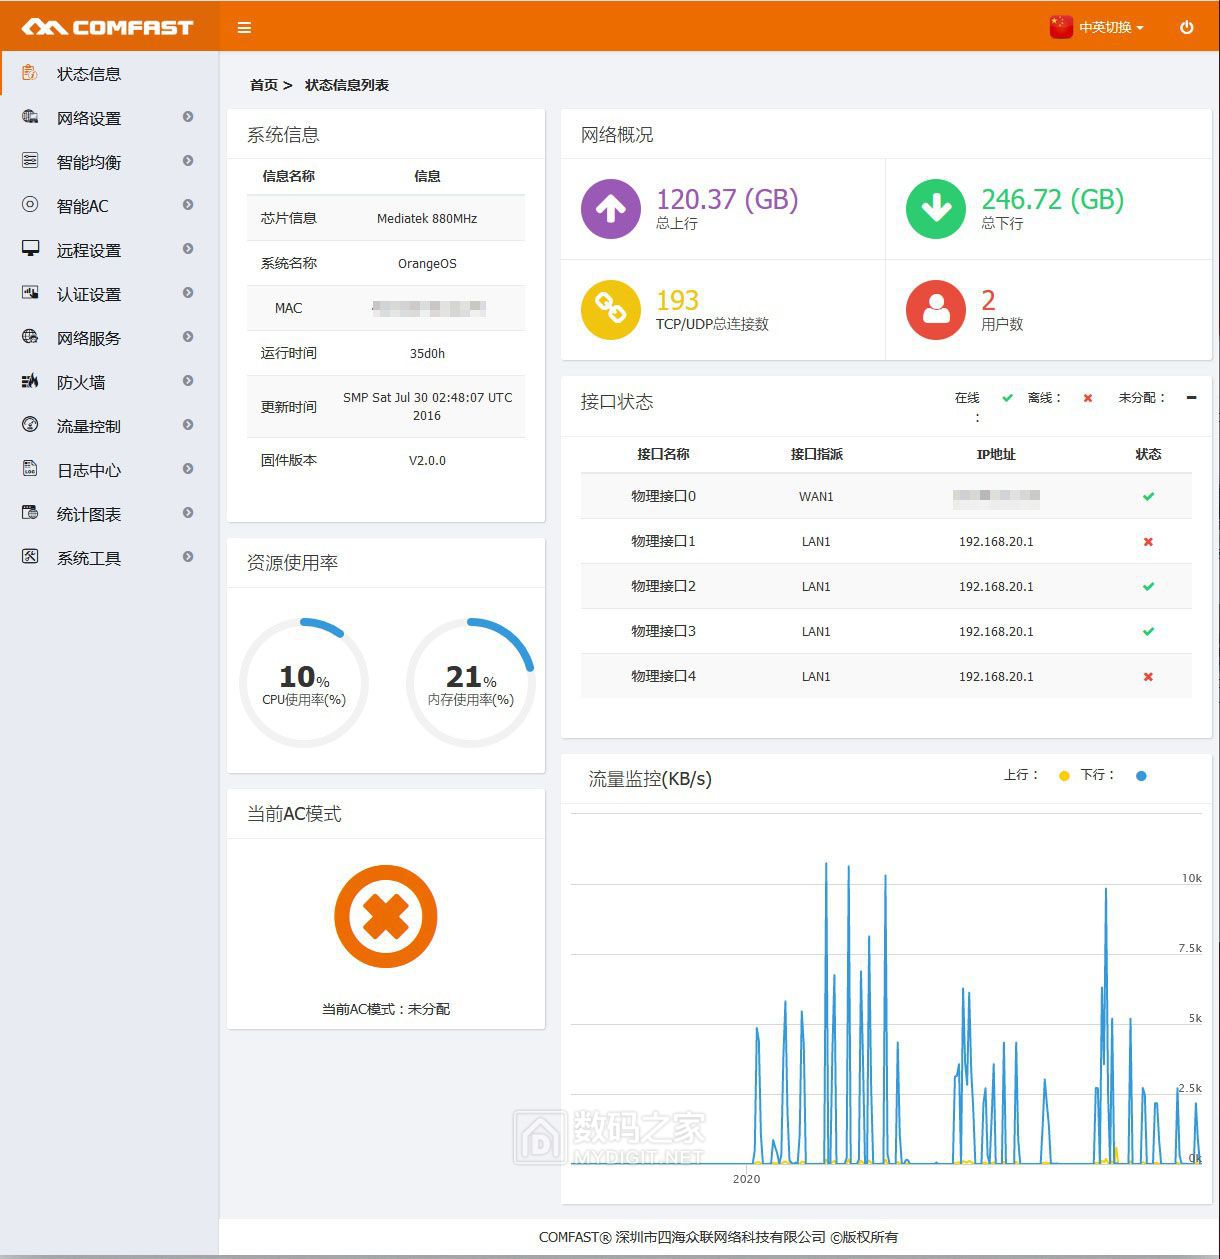1220x1259 pixels.
Task: Expand the 日志中心 submenu arrow
Action: click(188, 469)
